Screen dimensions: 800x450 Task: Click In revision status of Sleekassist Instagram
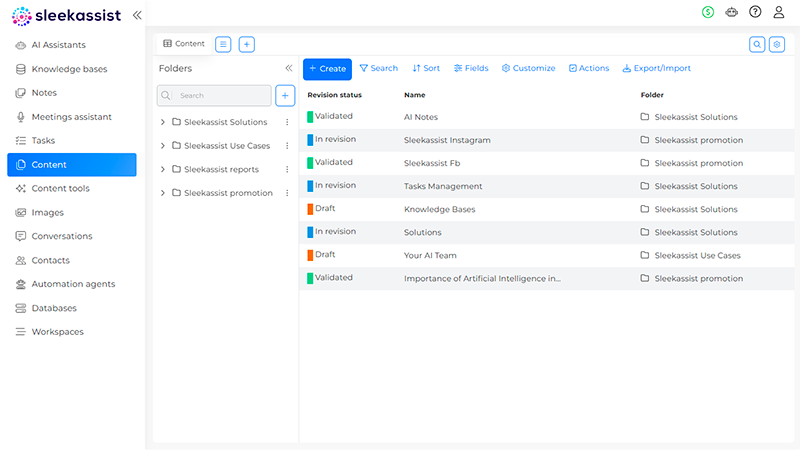(x=332, y=139)
